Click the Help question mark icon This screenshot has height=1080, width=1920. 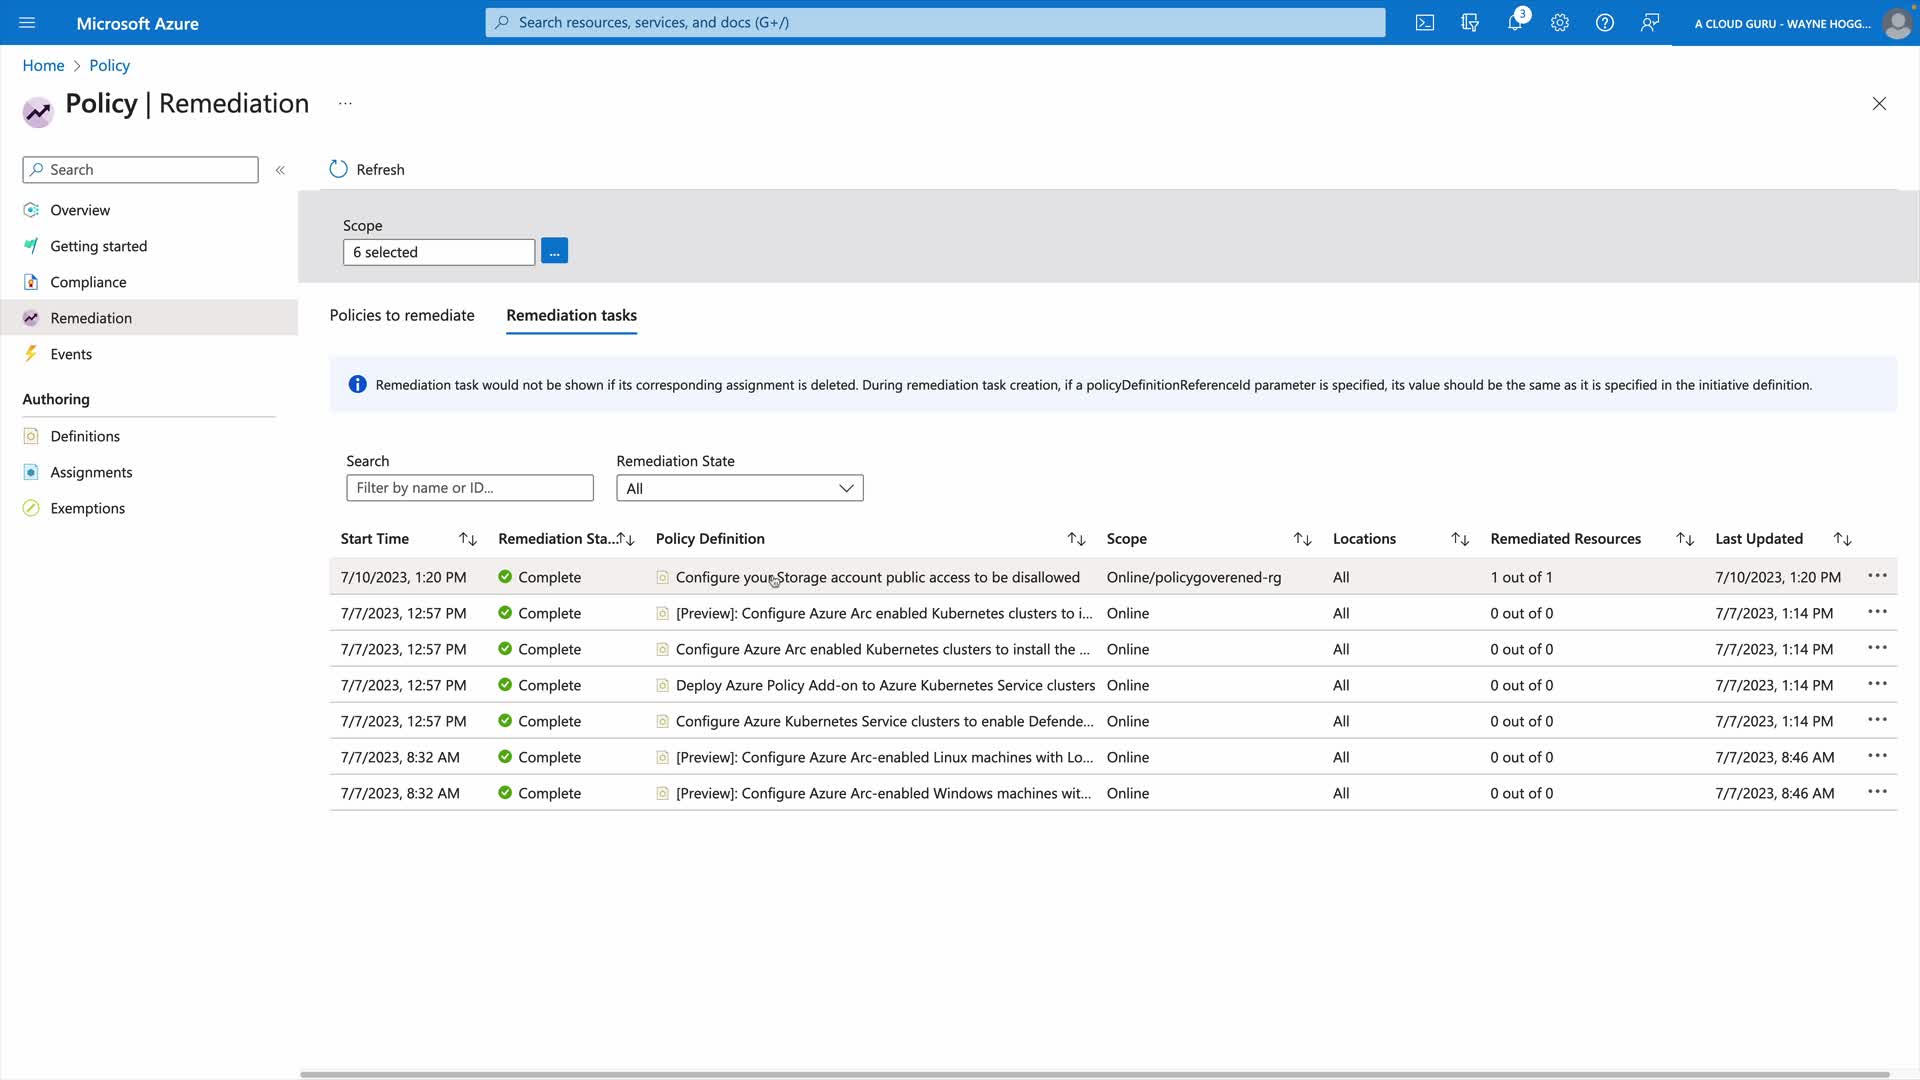pyautogui.click(x=1605, y=22)
